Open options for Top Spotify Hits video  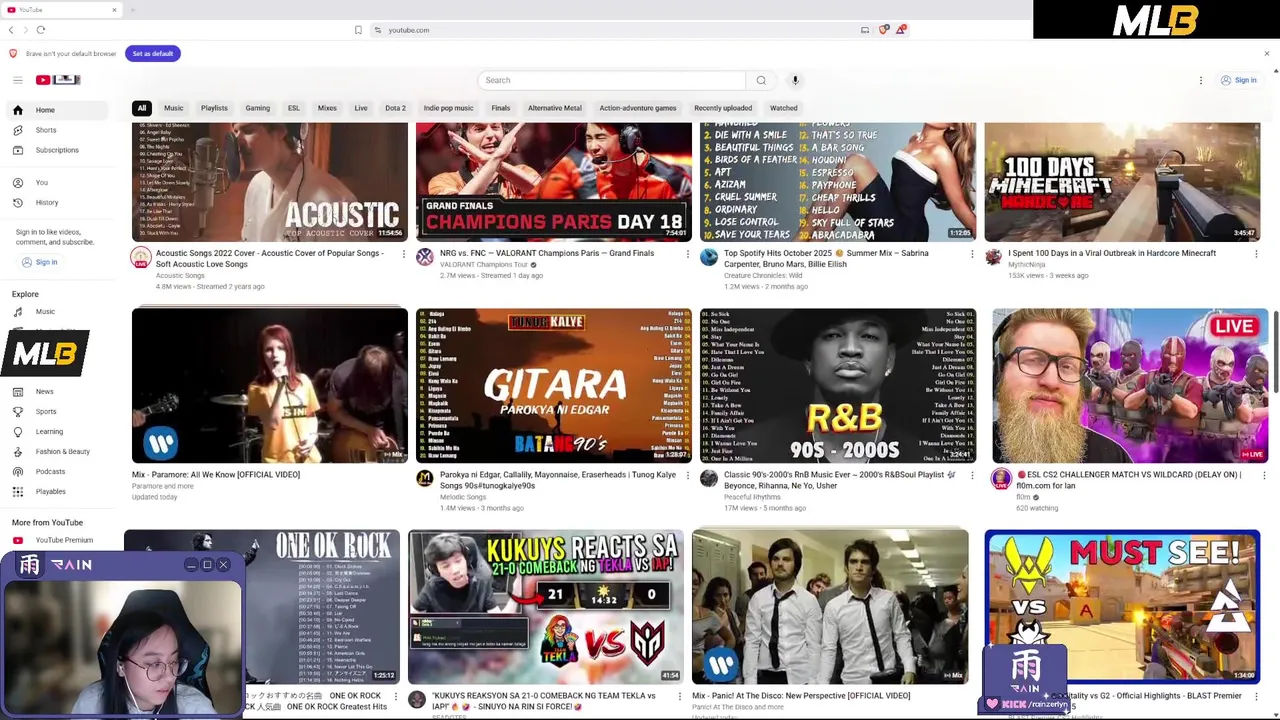click(972, 254)
